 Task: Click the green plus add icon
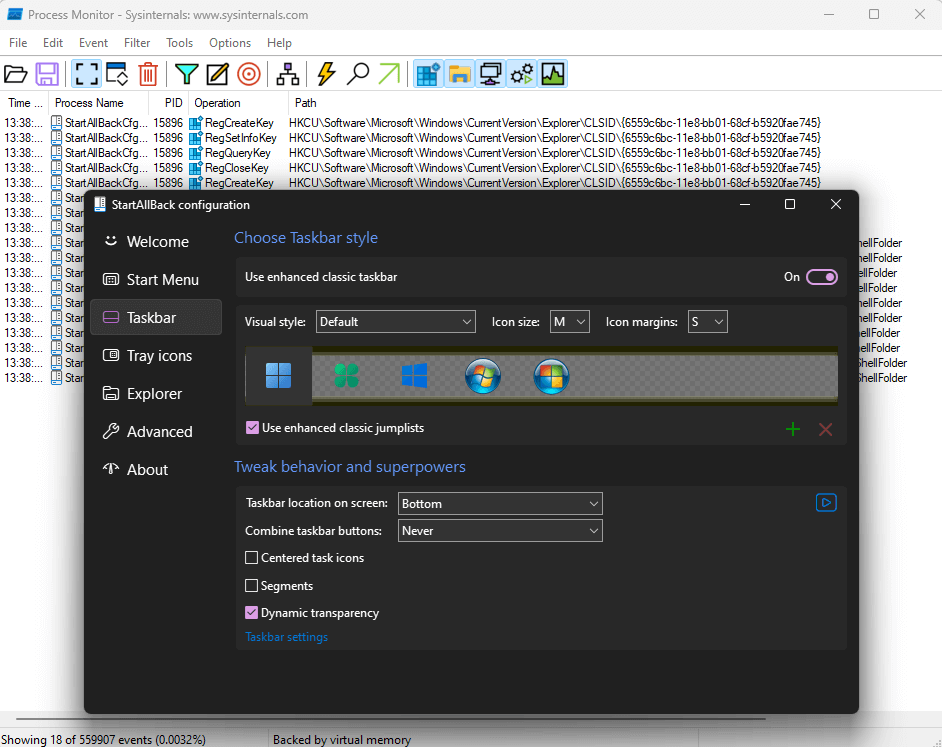coord(793,429)
